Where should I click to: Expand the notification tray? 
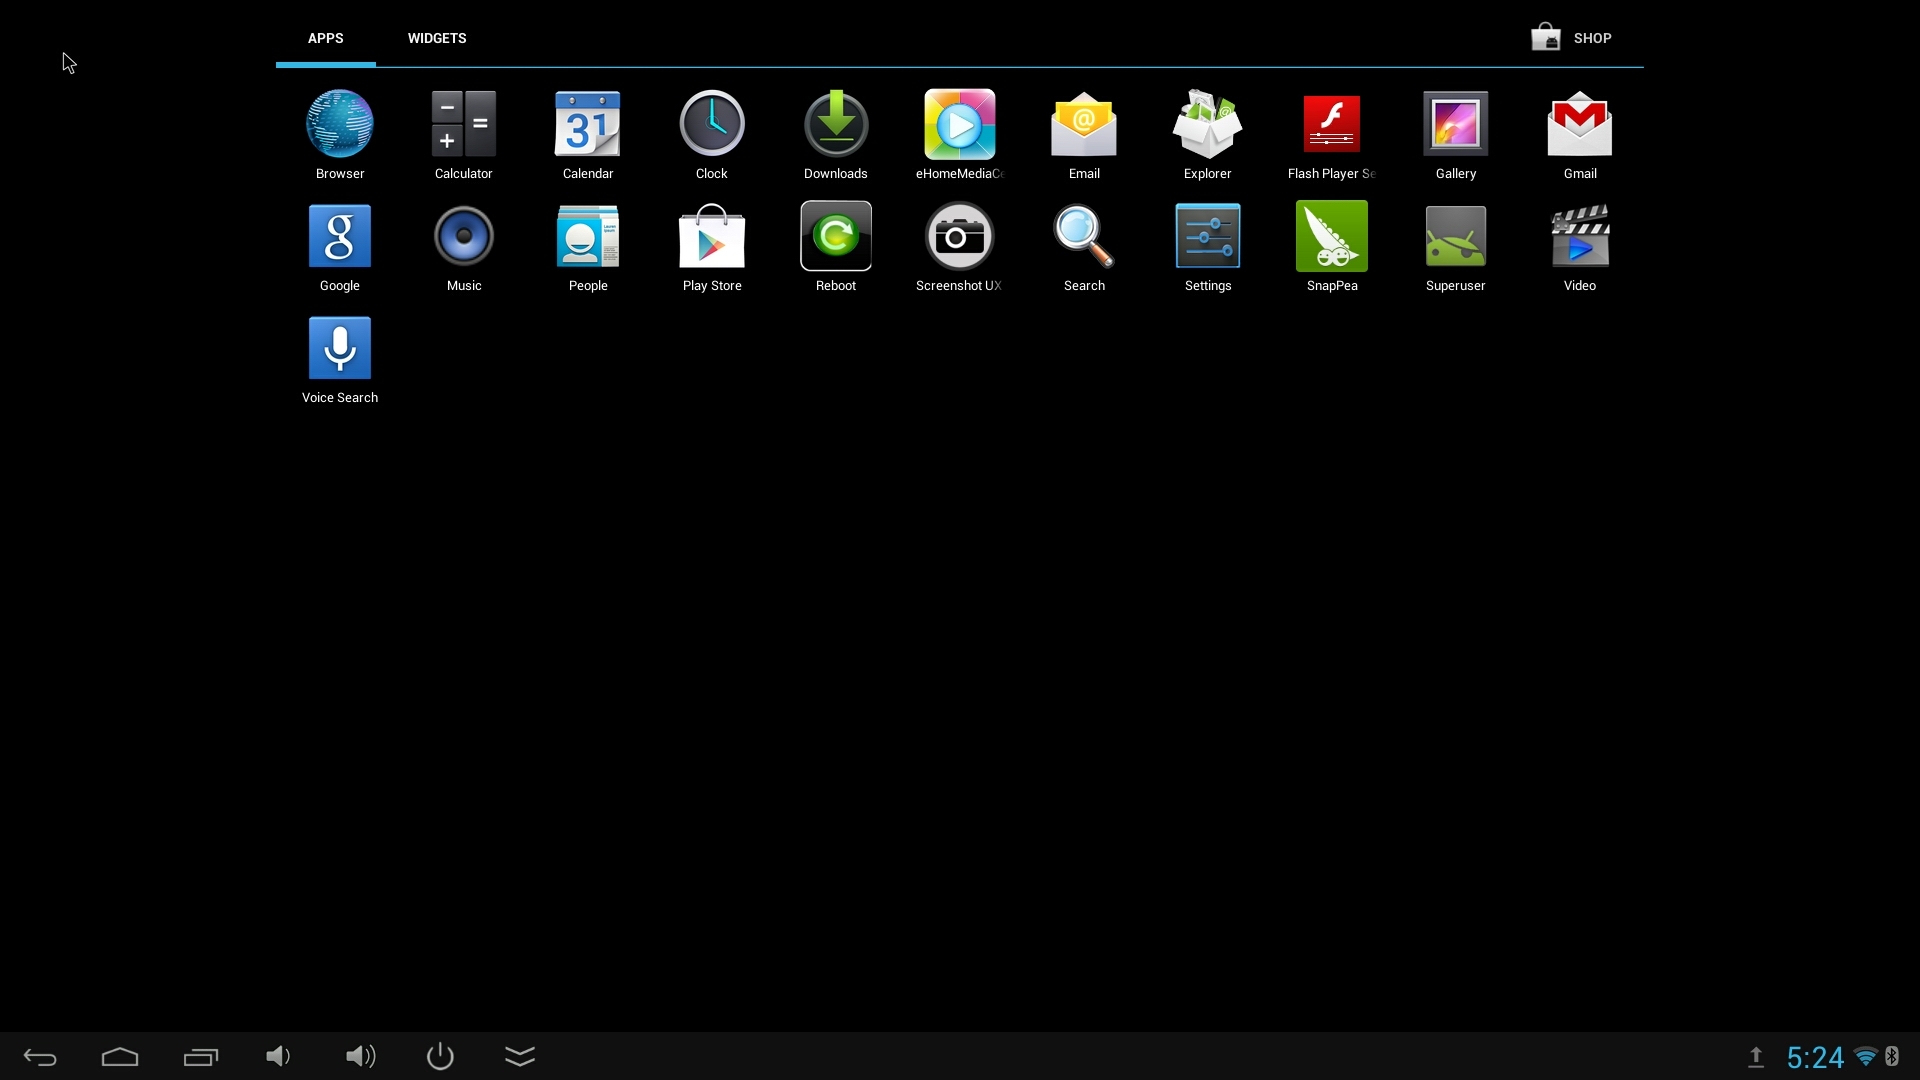click(1817, 1055)
